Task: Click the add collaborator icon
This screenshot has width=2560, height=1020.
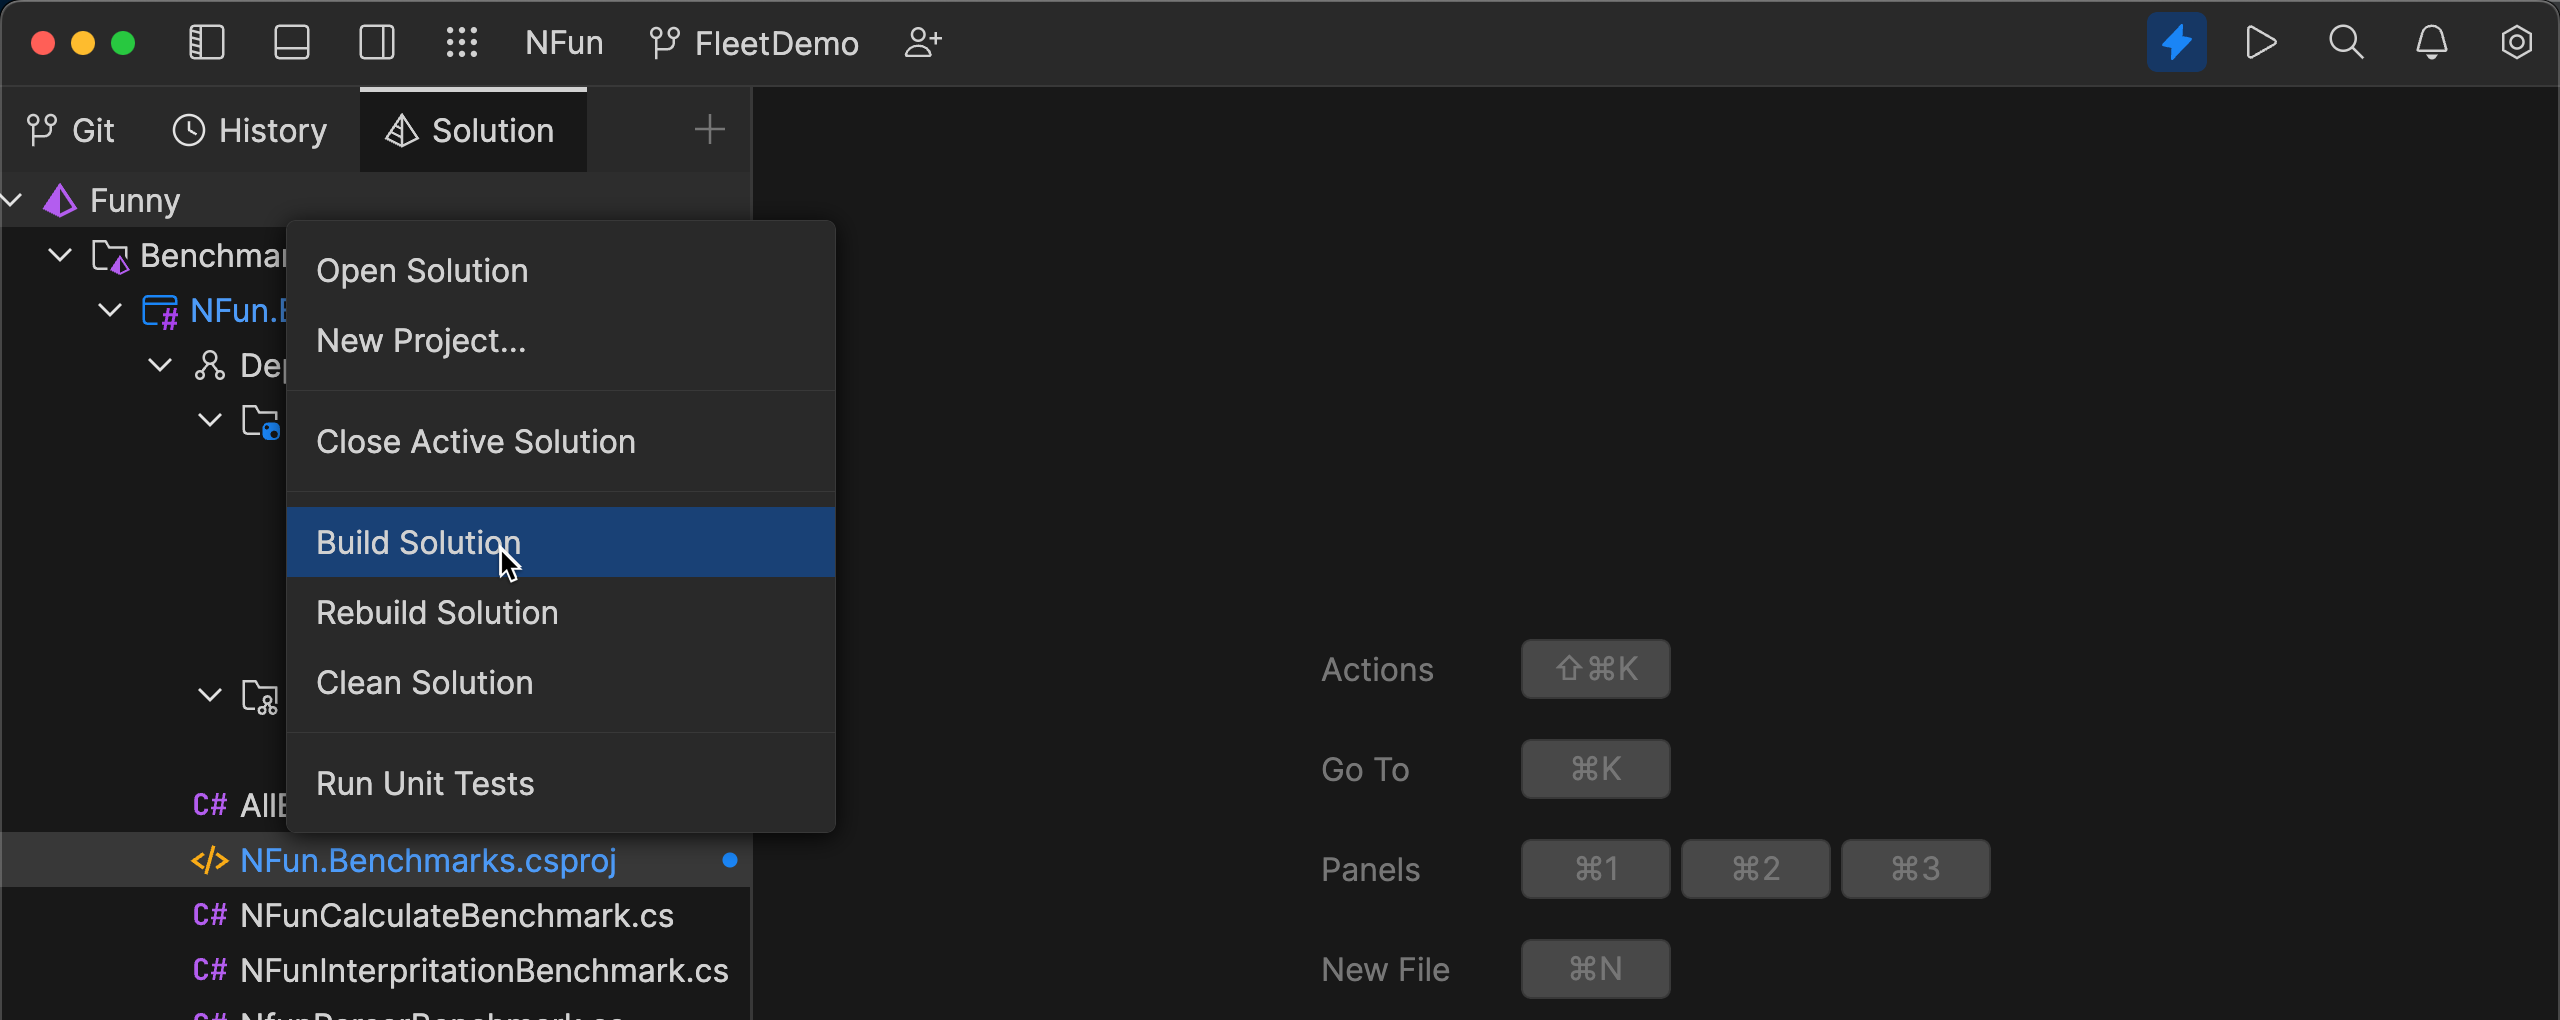Action: pos(923,43)
